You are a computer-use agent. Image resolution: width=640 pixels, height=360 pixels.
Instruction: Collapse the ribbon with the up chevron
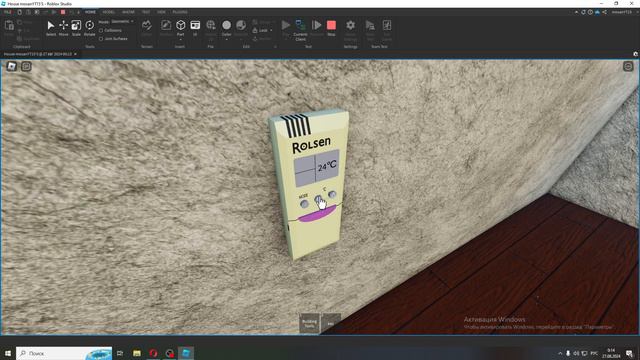[576, 12]
